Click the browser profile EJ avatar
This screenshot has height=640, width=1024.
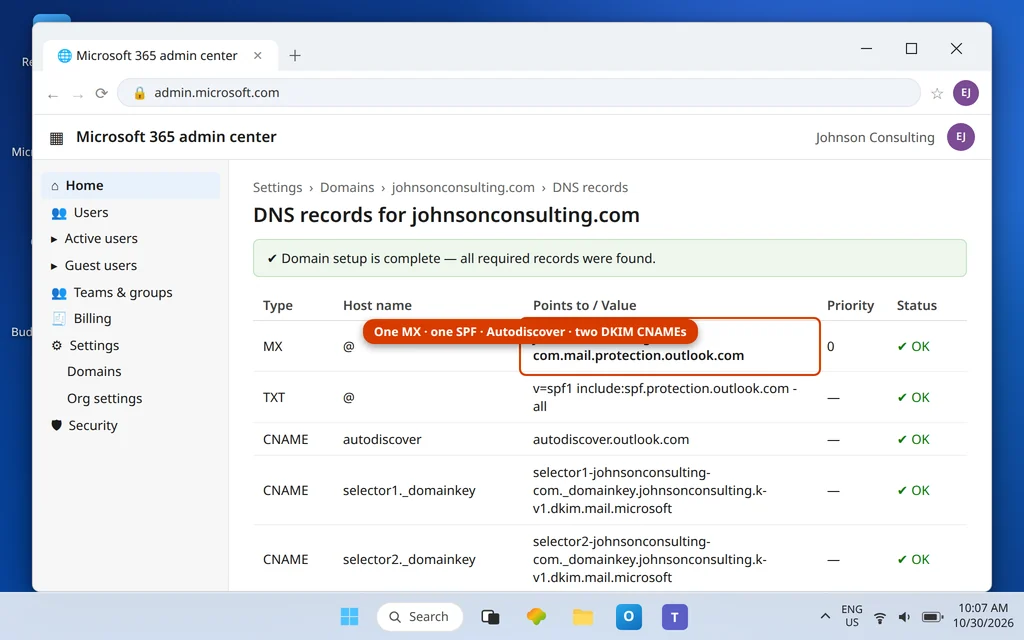(x=965, y=93)
